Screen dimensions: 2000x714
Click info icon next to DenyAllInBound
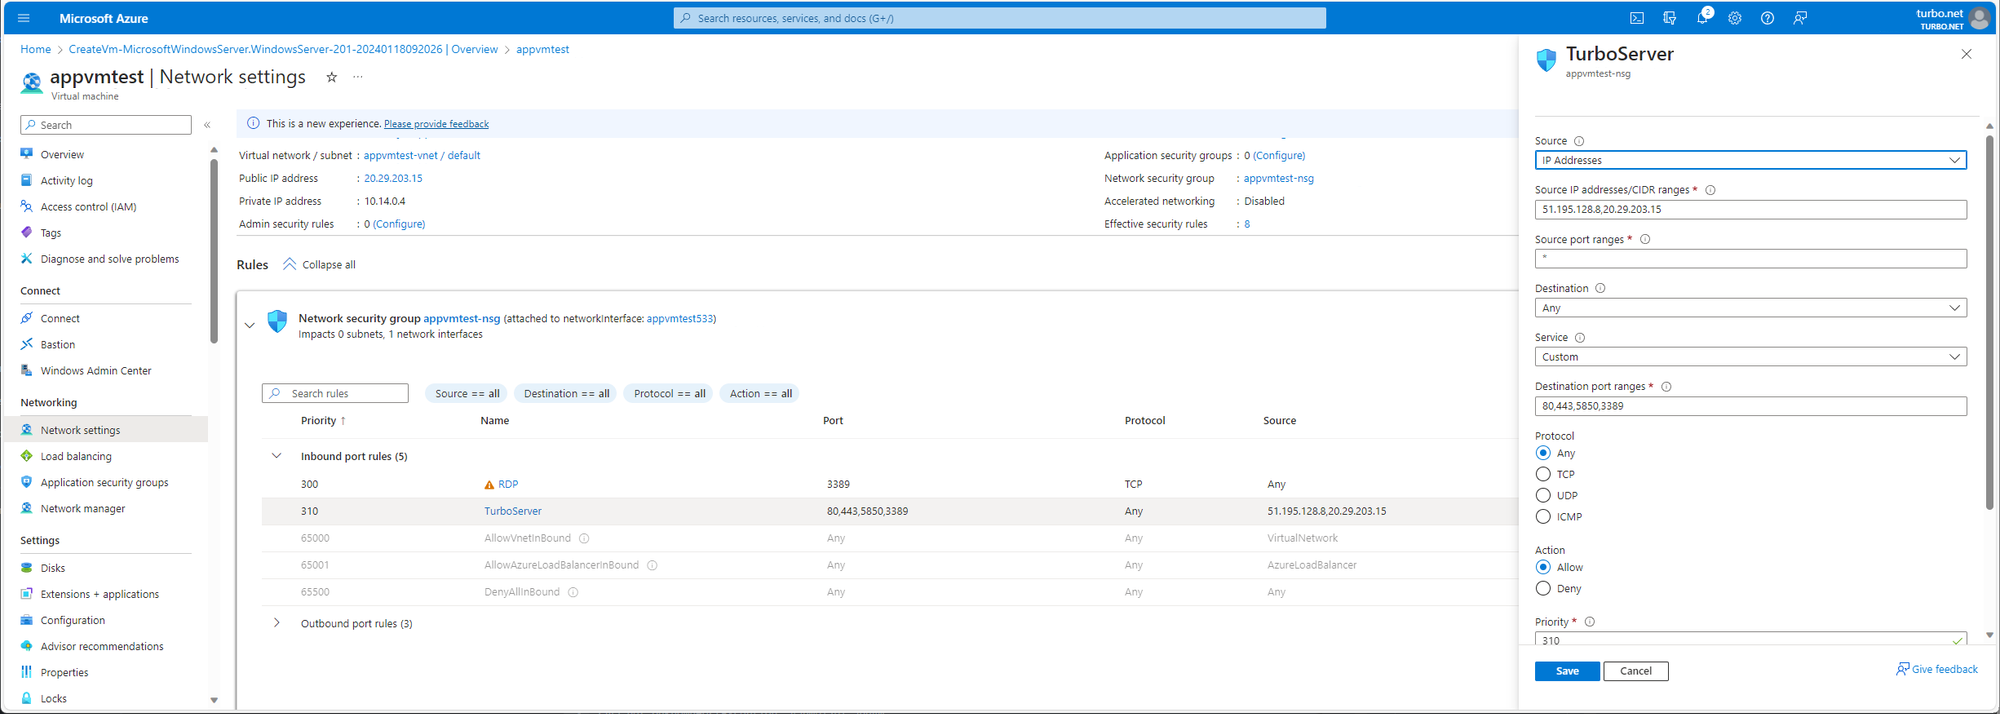573,592
